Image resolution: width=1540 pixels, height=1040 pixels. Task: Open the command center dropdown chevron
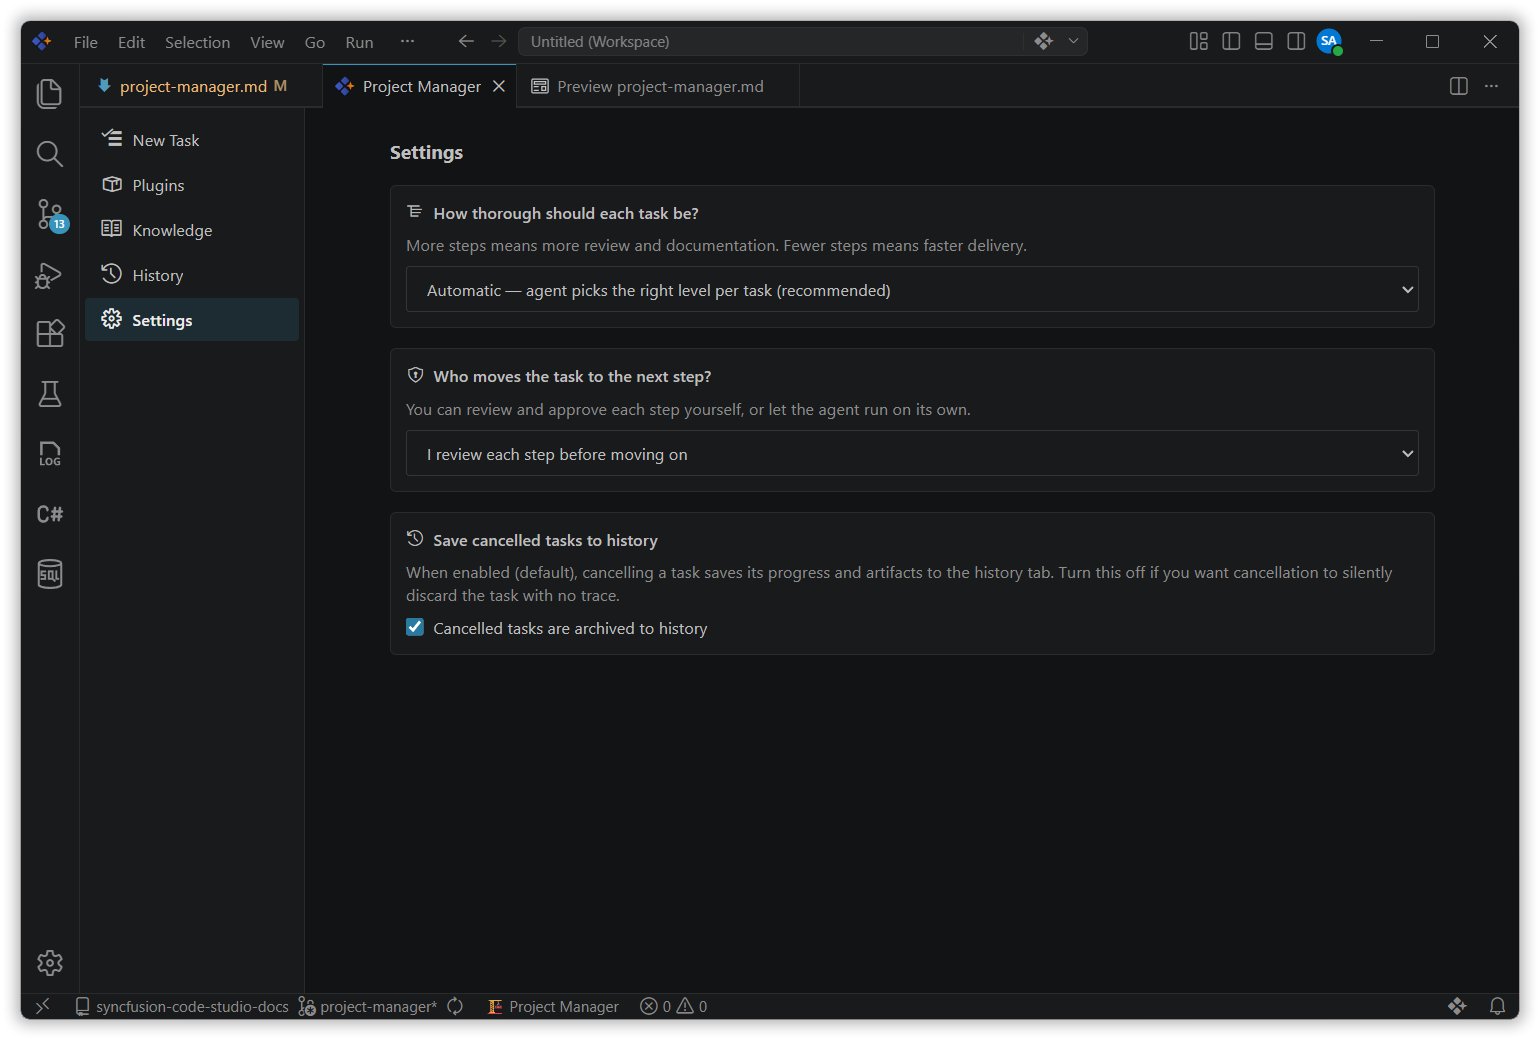click(x=1073, y=41)
